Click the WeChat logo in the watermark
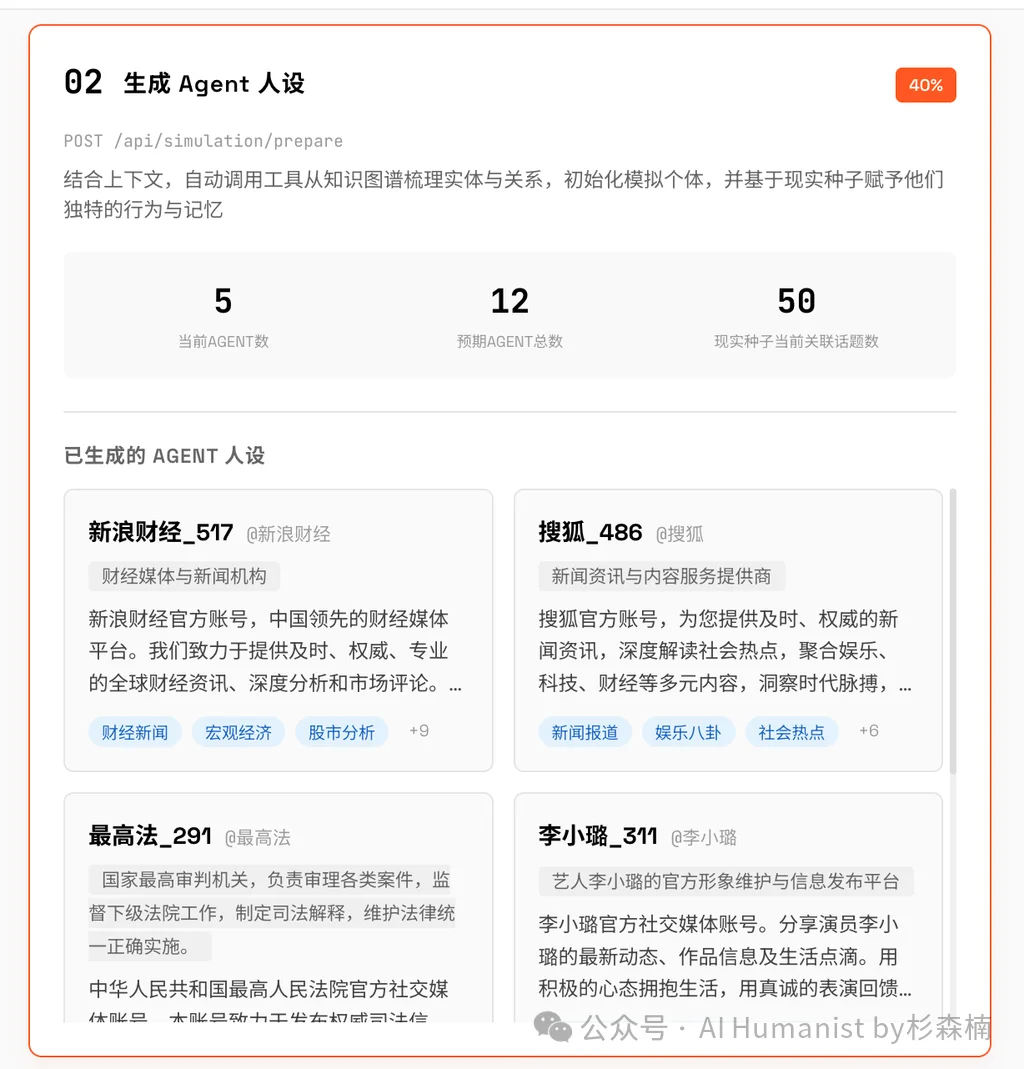The height and width of the screenshot is (1069, 1024). coord(553,1026)
